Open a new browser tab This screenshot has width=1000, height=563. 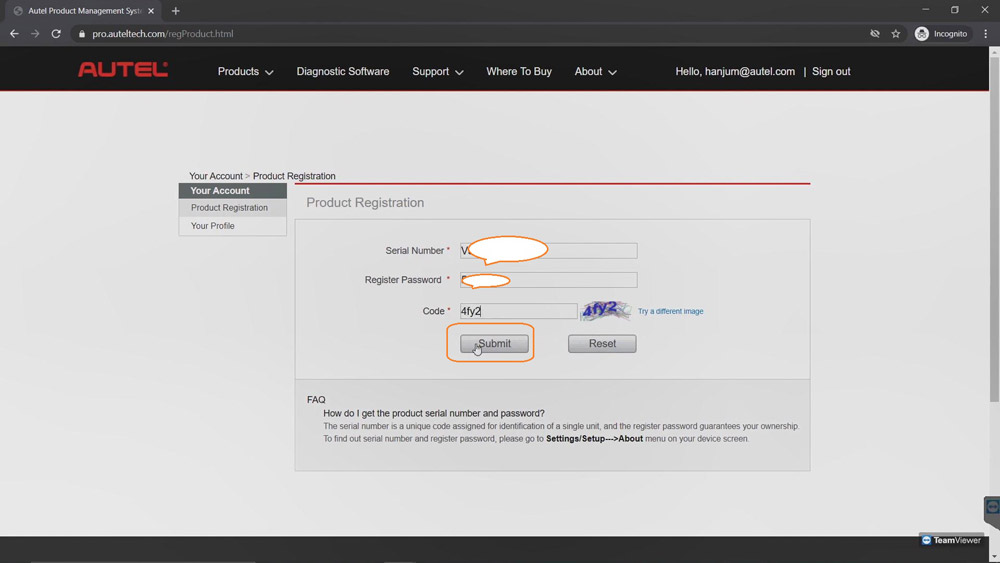pyautogui.click(x=175, y=11)
